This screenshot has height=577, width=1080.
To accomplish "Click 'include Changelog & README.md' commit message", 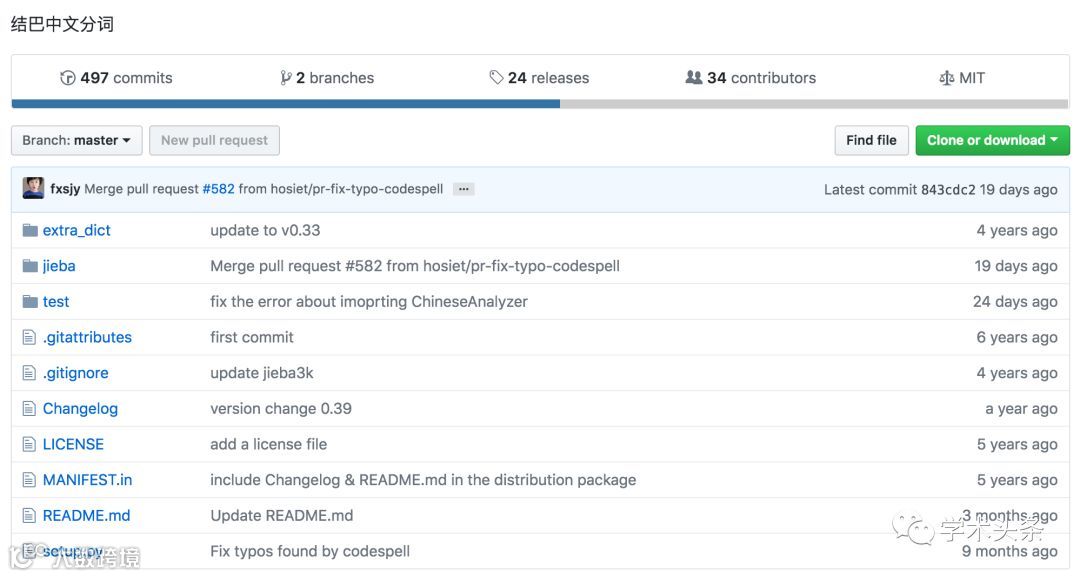I will pyautogui.click(x=423, y=480).
